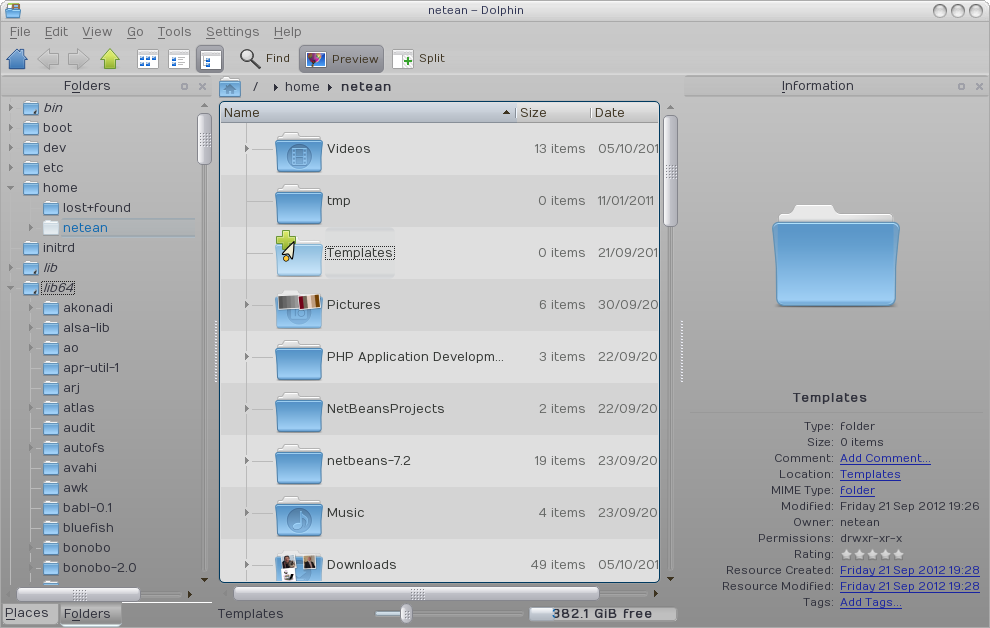The image size is (990, 628).
Task: Open dropdown arrow before netean in breadcrumb
Action: click(x=330, y=88)
